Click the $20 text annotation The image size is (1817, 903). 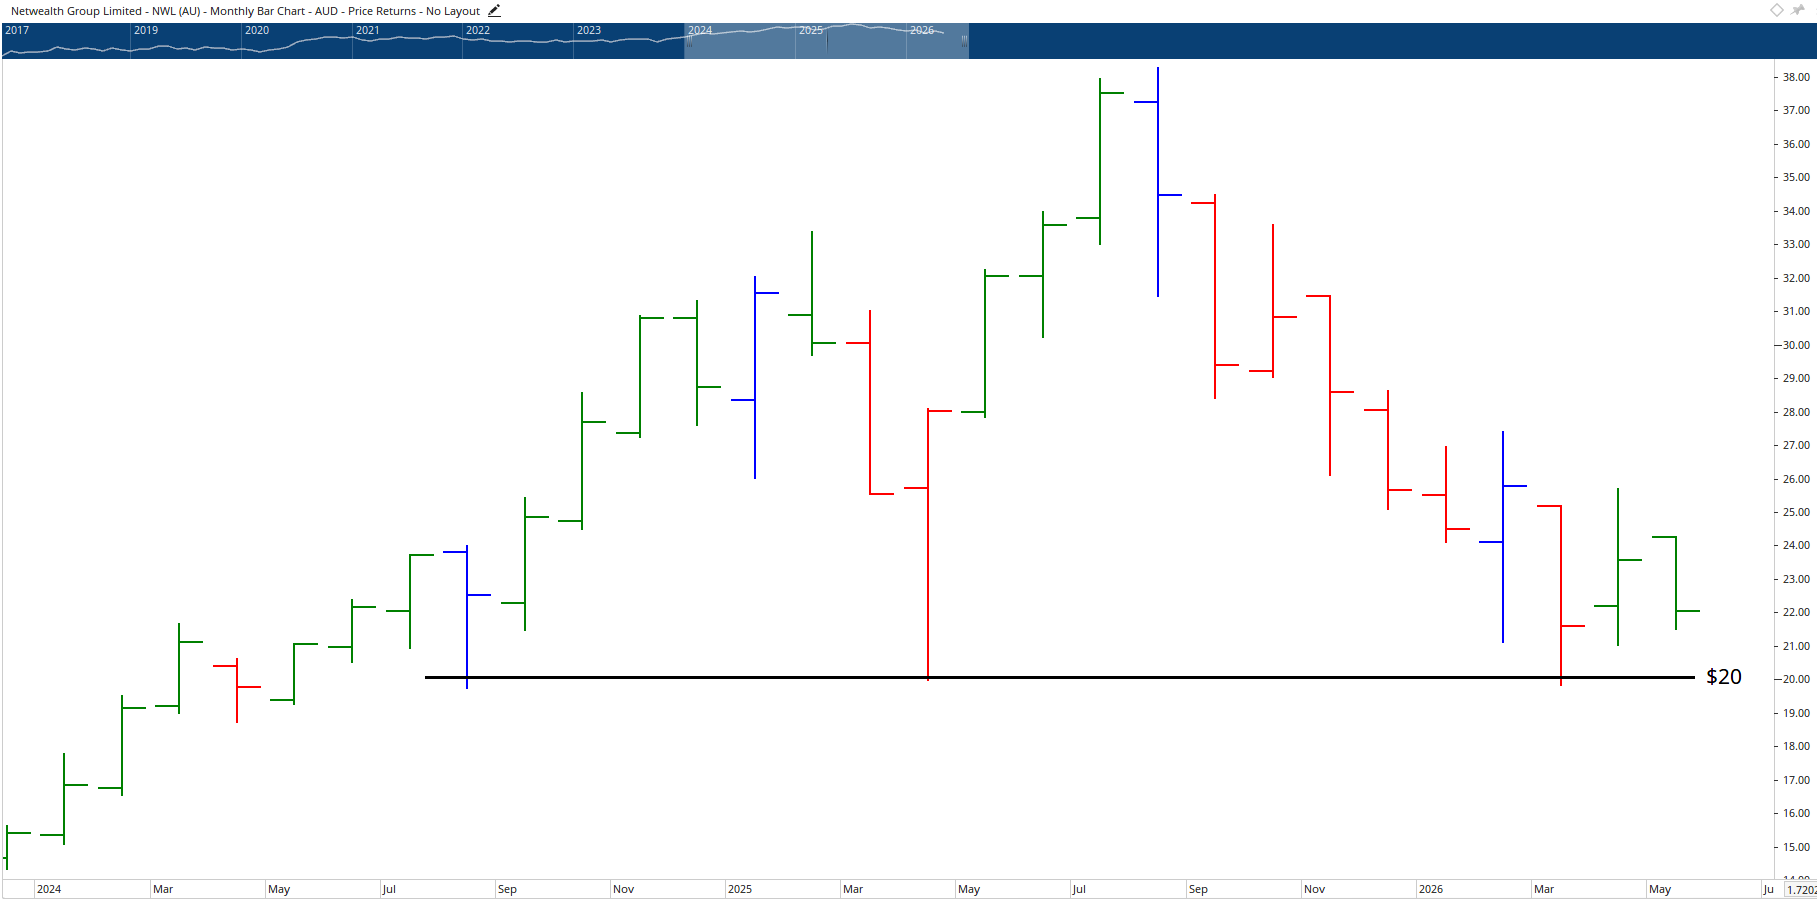(1723, 677)
